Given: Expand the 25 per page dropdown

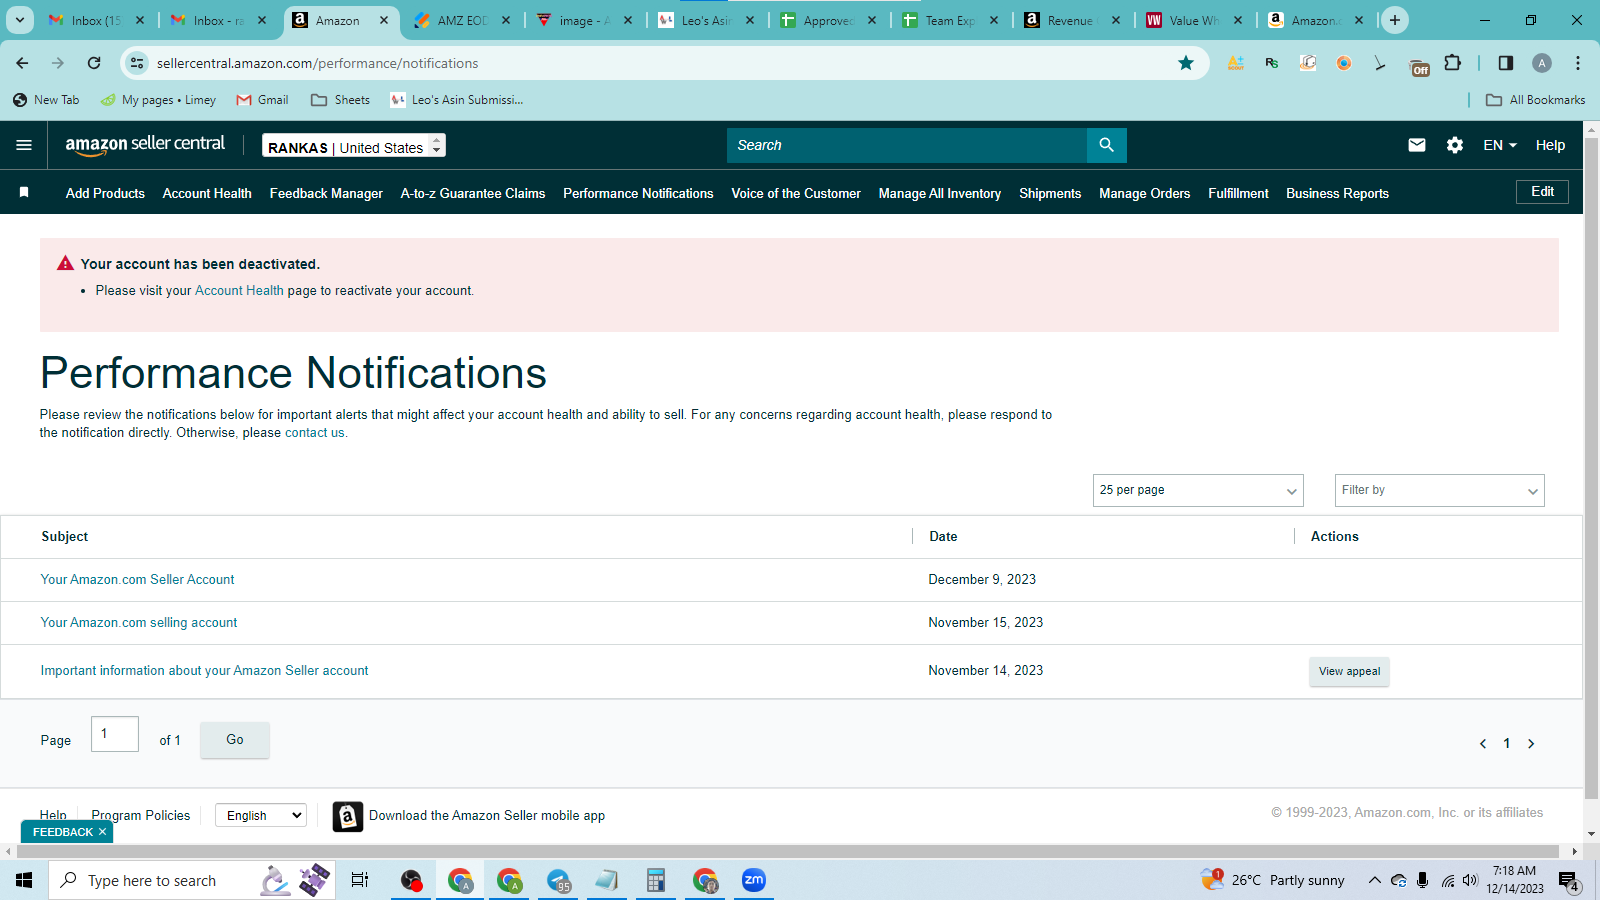Looking at the screenshot, I should pos(1198,490).
